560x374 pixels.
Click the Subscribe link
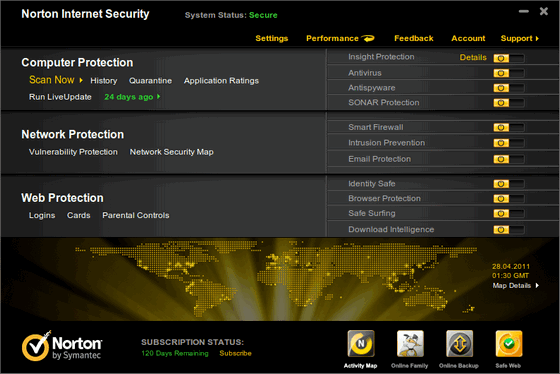pos(235,353)
